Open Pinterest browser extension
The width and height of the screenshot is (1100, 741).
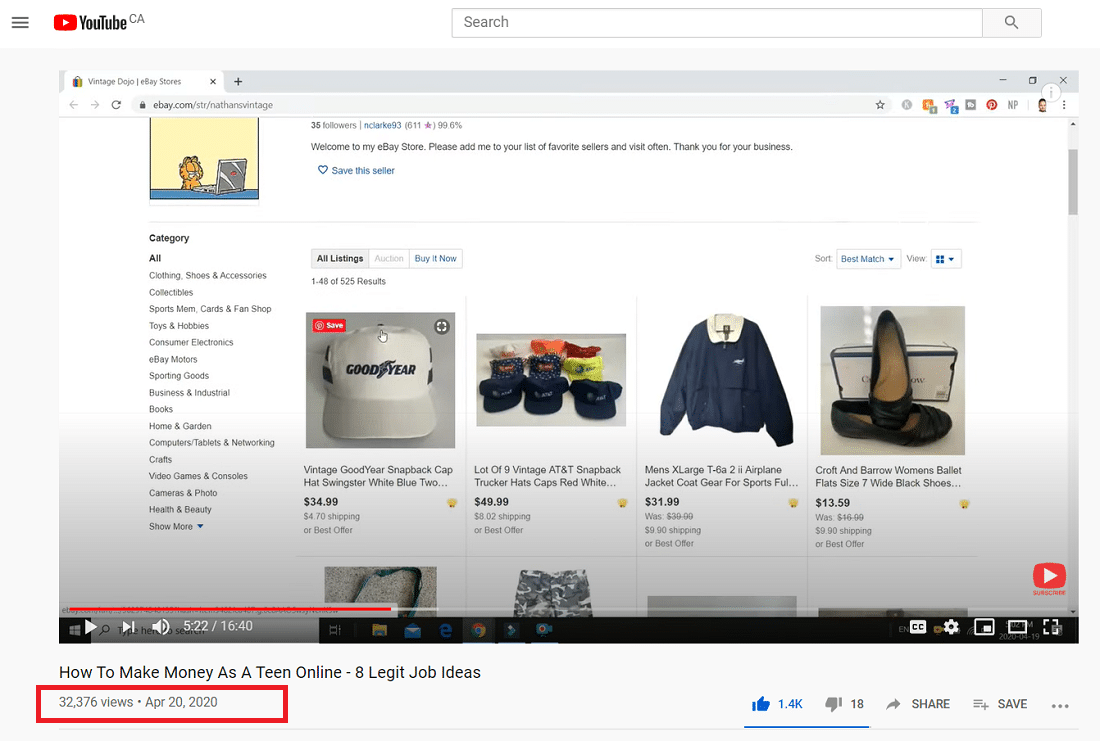991,105
